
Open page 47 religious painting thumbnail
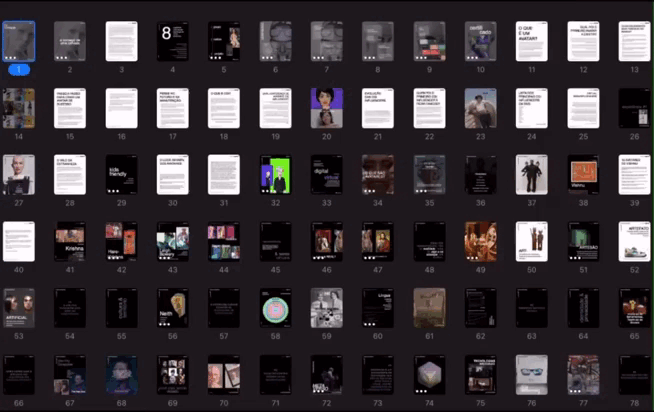point(378,241)
